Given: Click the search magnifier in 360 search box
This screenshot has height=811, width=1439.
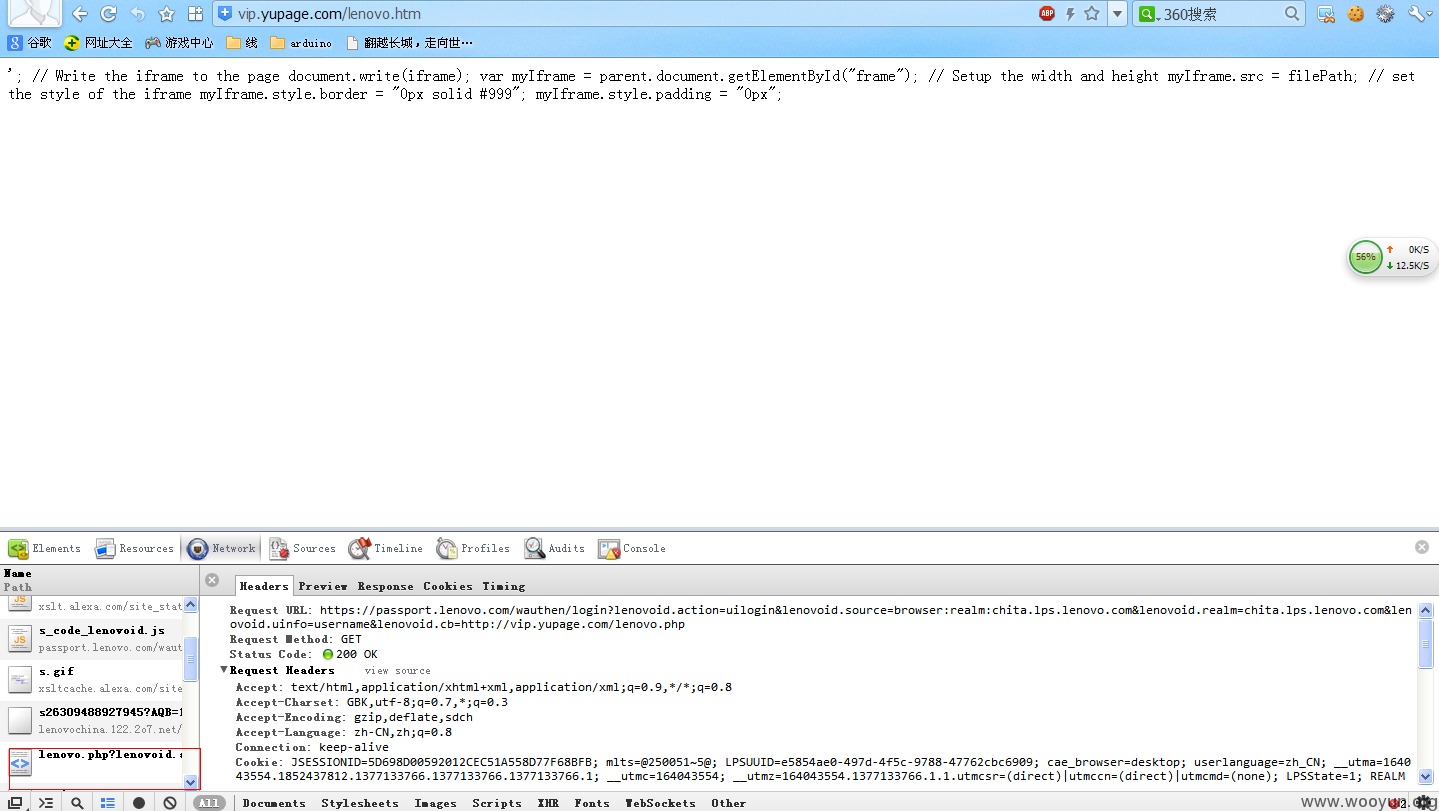Looking at the screenshot, I should click(1292, 14).
